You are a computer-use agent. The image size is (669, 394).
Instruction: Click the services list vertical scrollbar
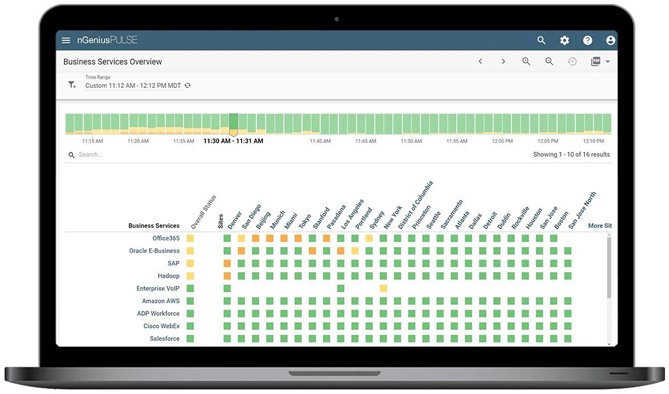609,267
